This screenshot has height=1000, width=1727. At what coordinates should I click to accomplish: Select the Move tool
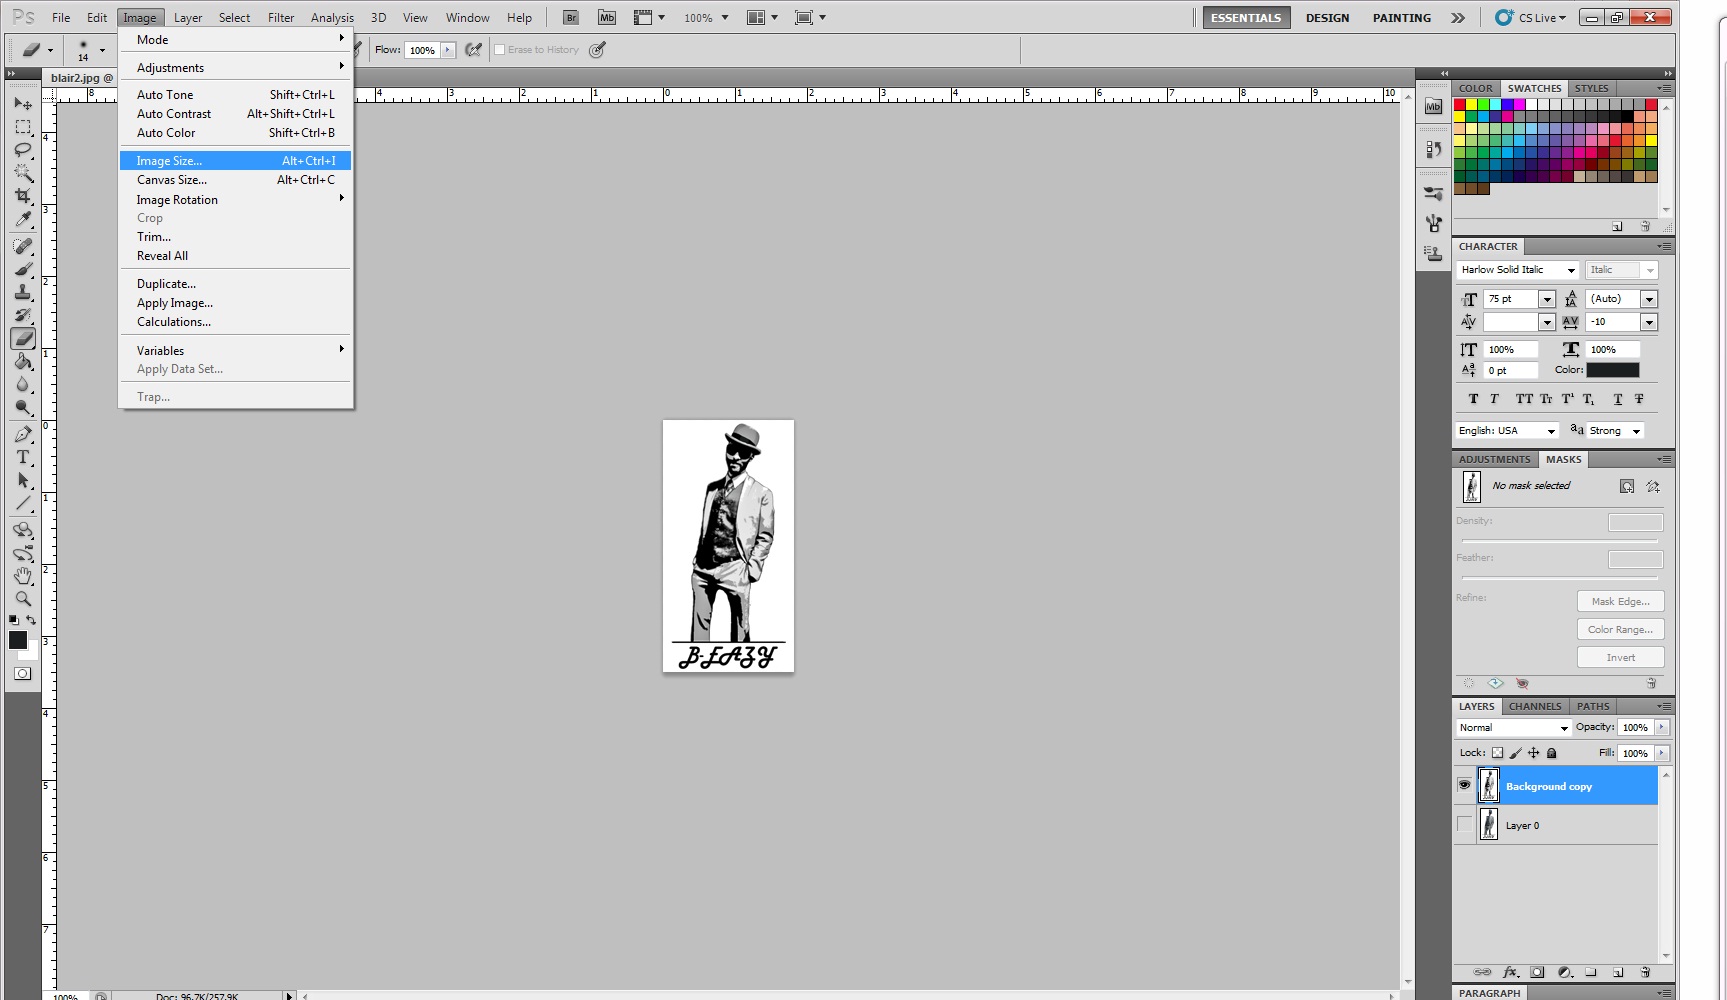point(23,103)
